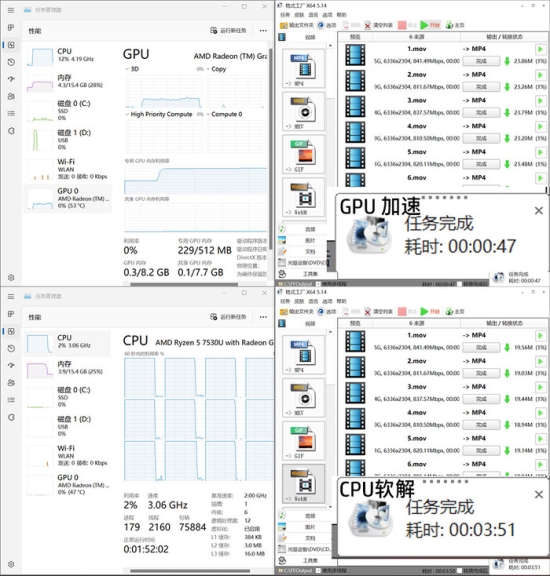
Task: Open hamburger menu in GPU Task Manager window
Action: click(x=11, y=10)
